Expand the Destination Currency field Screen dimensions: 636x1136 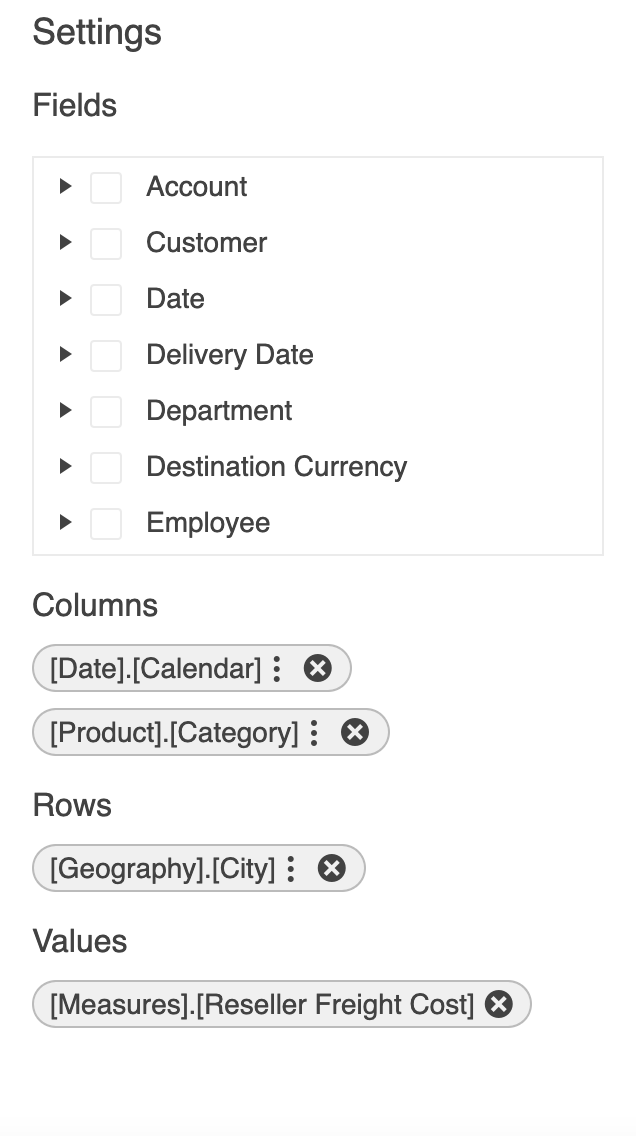tap(65, 467)
